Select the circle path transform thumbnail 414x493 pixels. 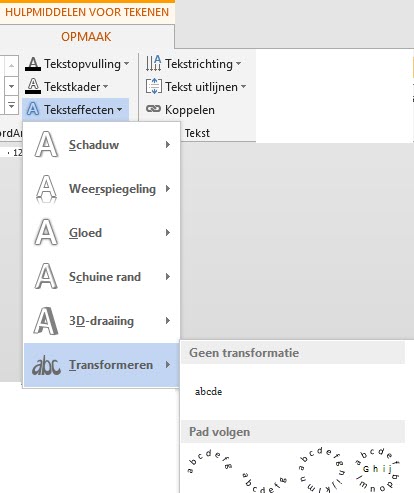[322, 470]
